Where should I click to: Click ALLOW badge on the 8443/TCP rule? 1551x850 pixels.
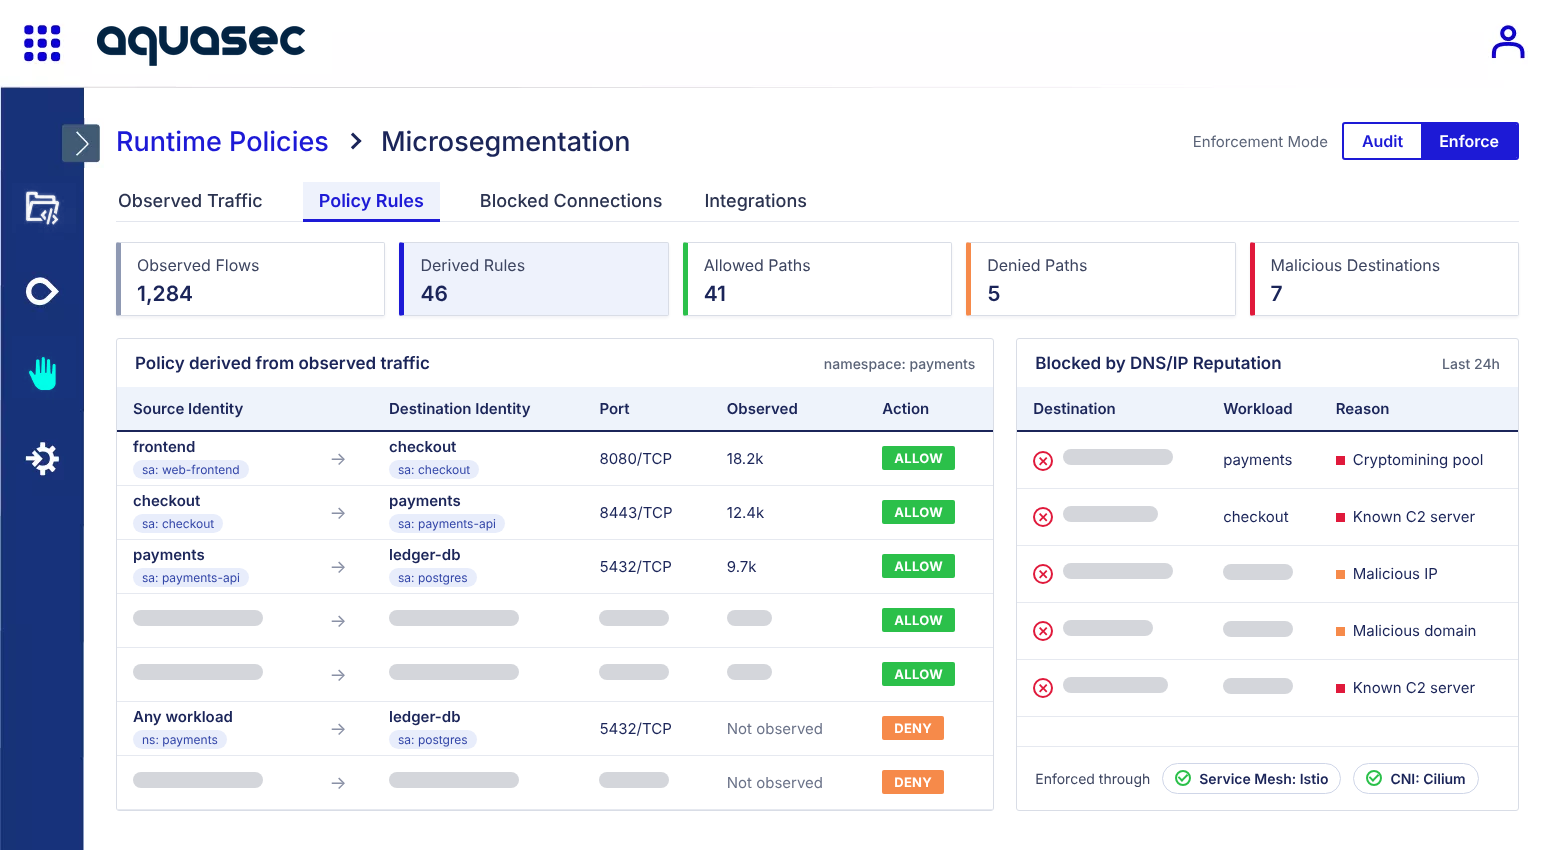tap(918, 512)
